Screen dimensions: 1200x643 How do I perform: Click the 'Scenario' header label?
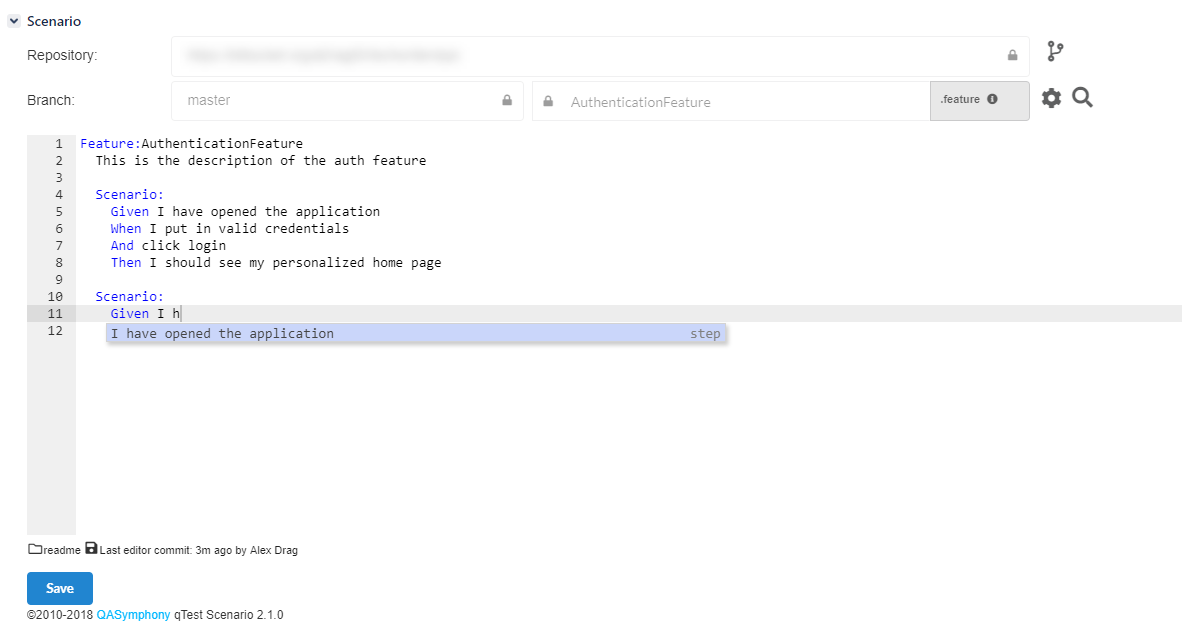(53, 20)
